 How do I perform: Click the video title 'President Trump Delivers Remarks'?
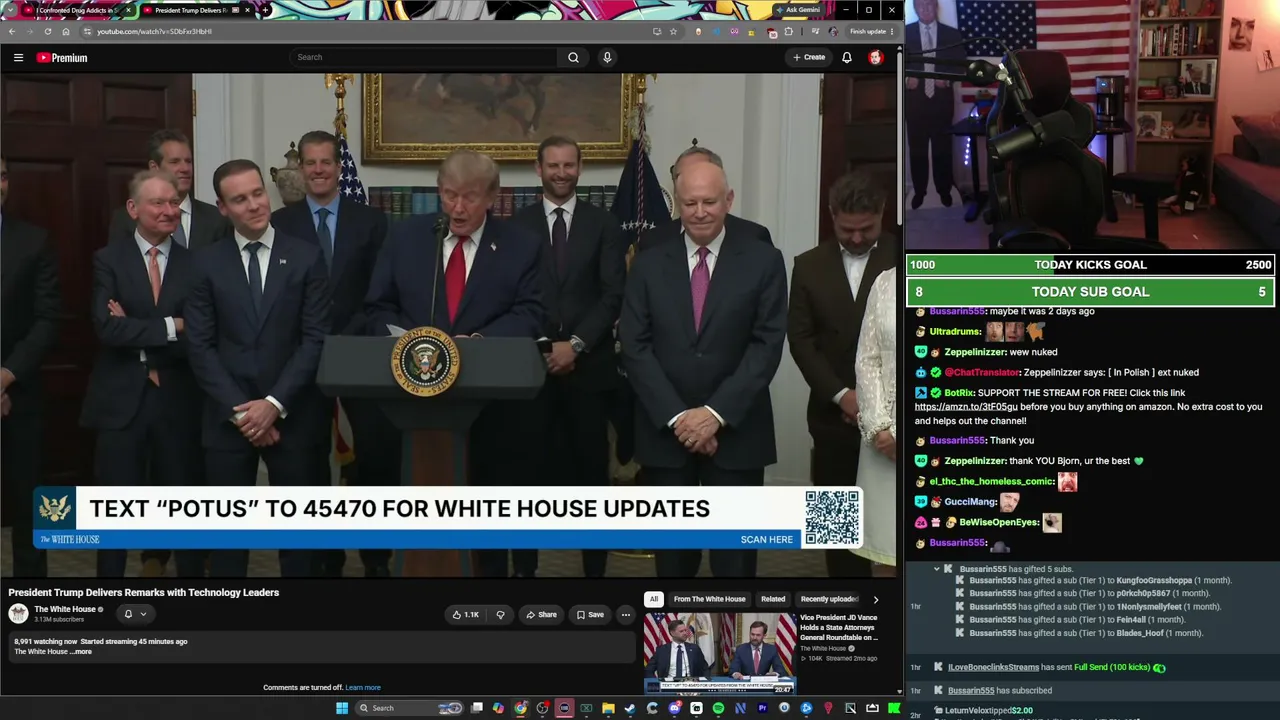tap(143, 593)
